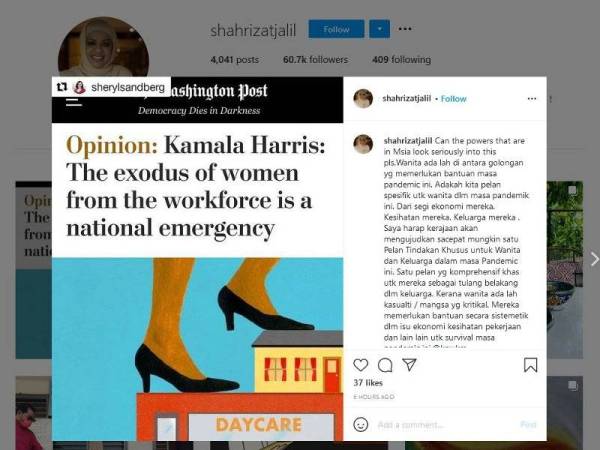
Task: View the 37 likes list
Action: (x=368, y=383)
